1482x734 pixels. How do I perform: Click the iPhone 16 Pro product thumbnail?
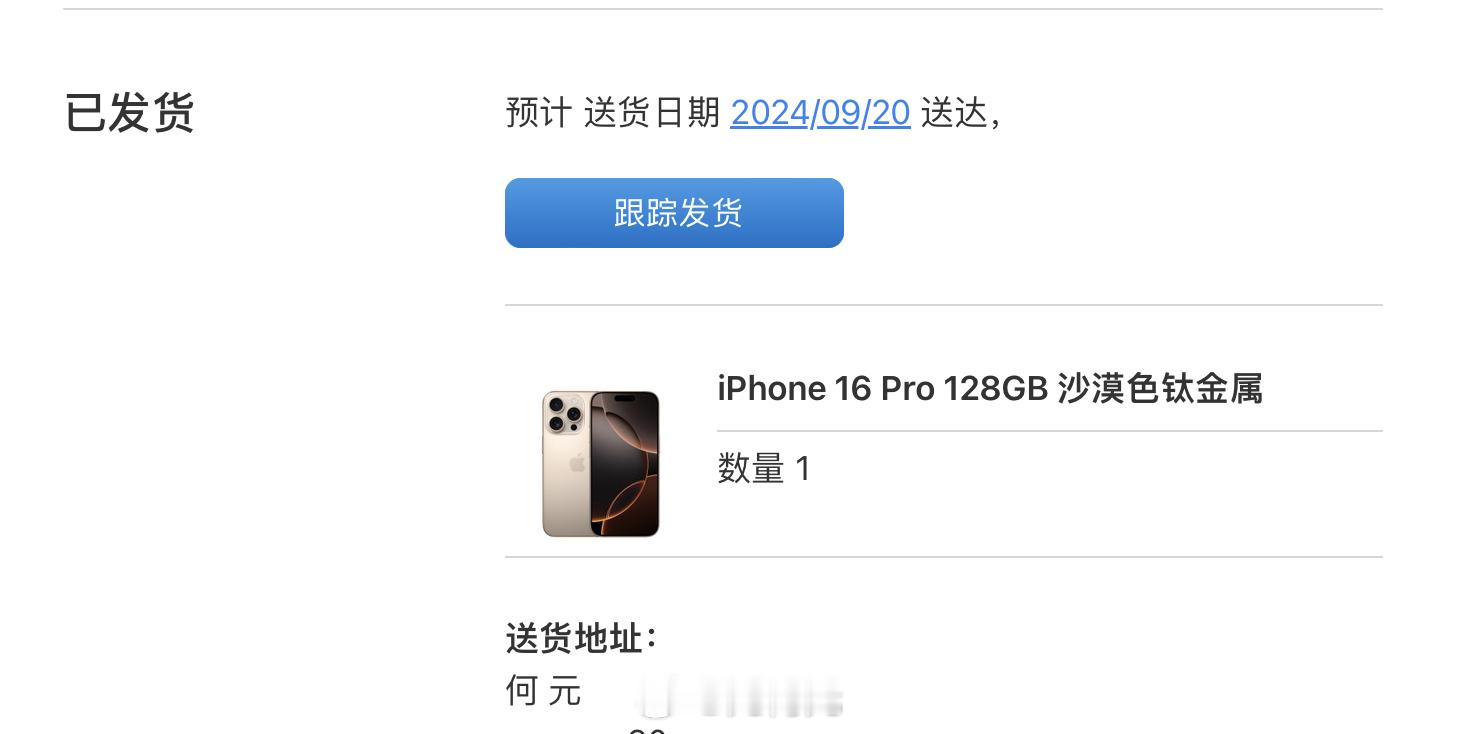601,464
